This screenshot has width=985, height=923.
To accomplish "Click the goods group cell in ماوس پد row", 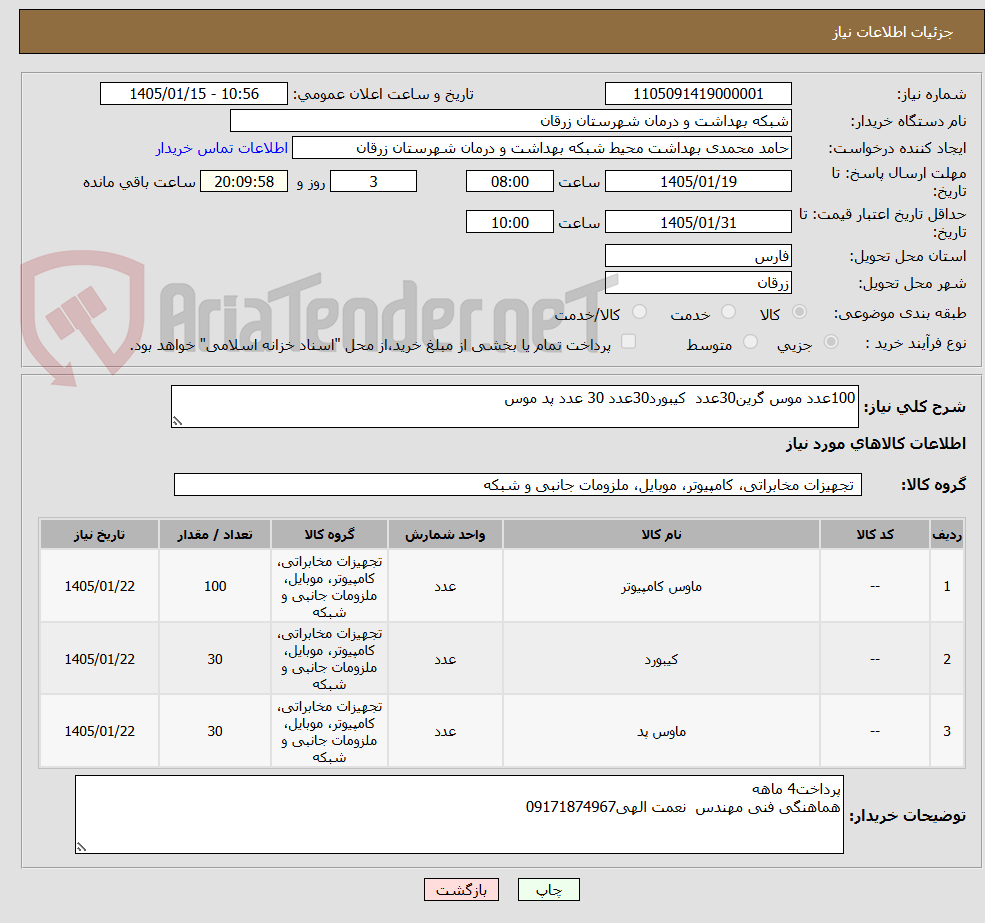I will click(x=329, y=731).
